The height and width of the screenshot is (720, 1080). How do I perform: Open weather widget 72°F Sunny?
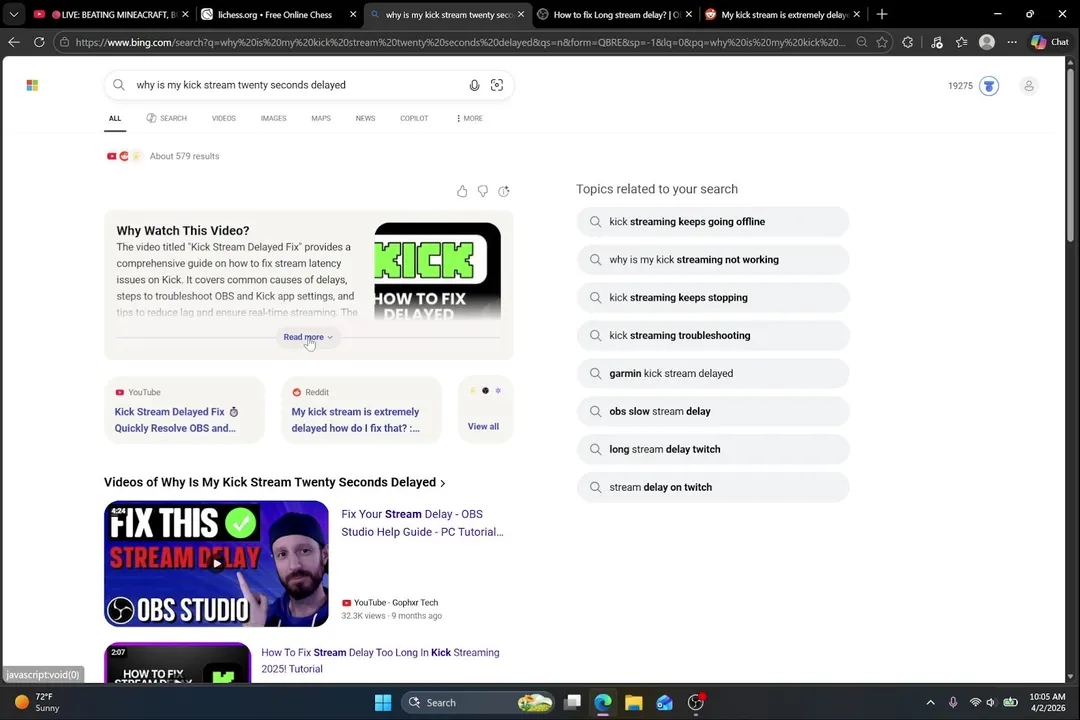(x=38, y=702)
